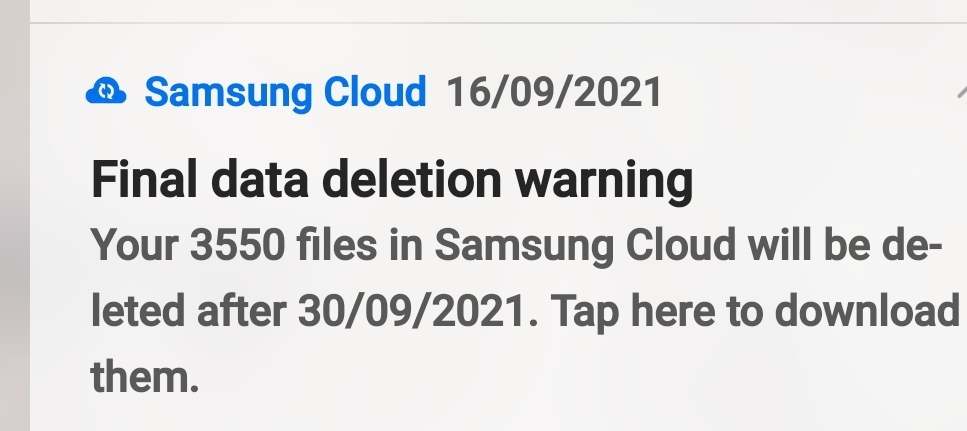Tap the blue Samsung Cloud app name
The width and height of the screenshot is (967, 431).
(285, 93)
